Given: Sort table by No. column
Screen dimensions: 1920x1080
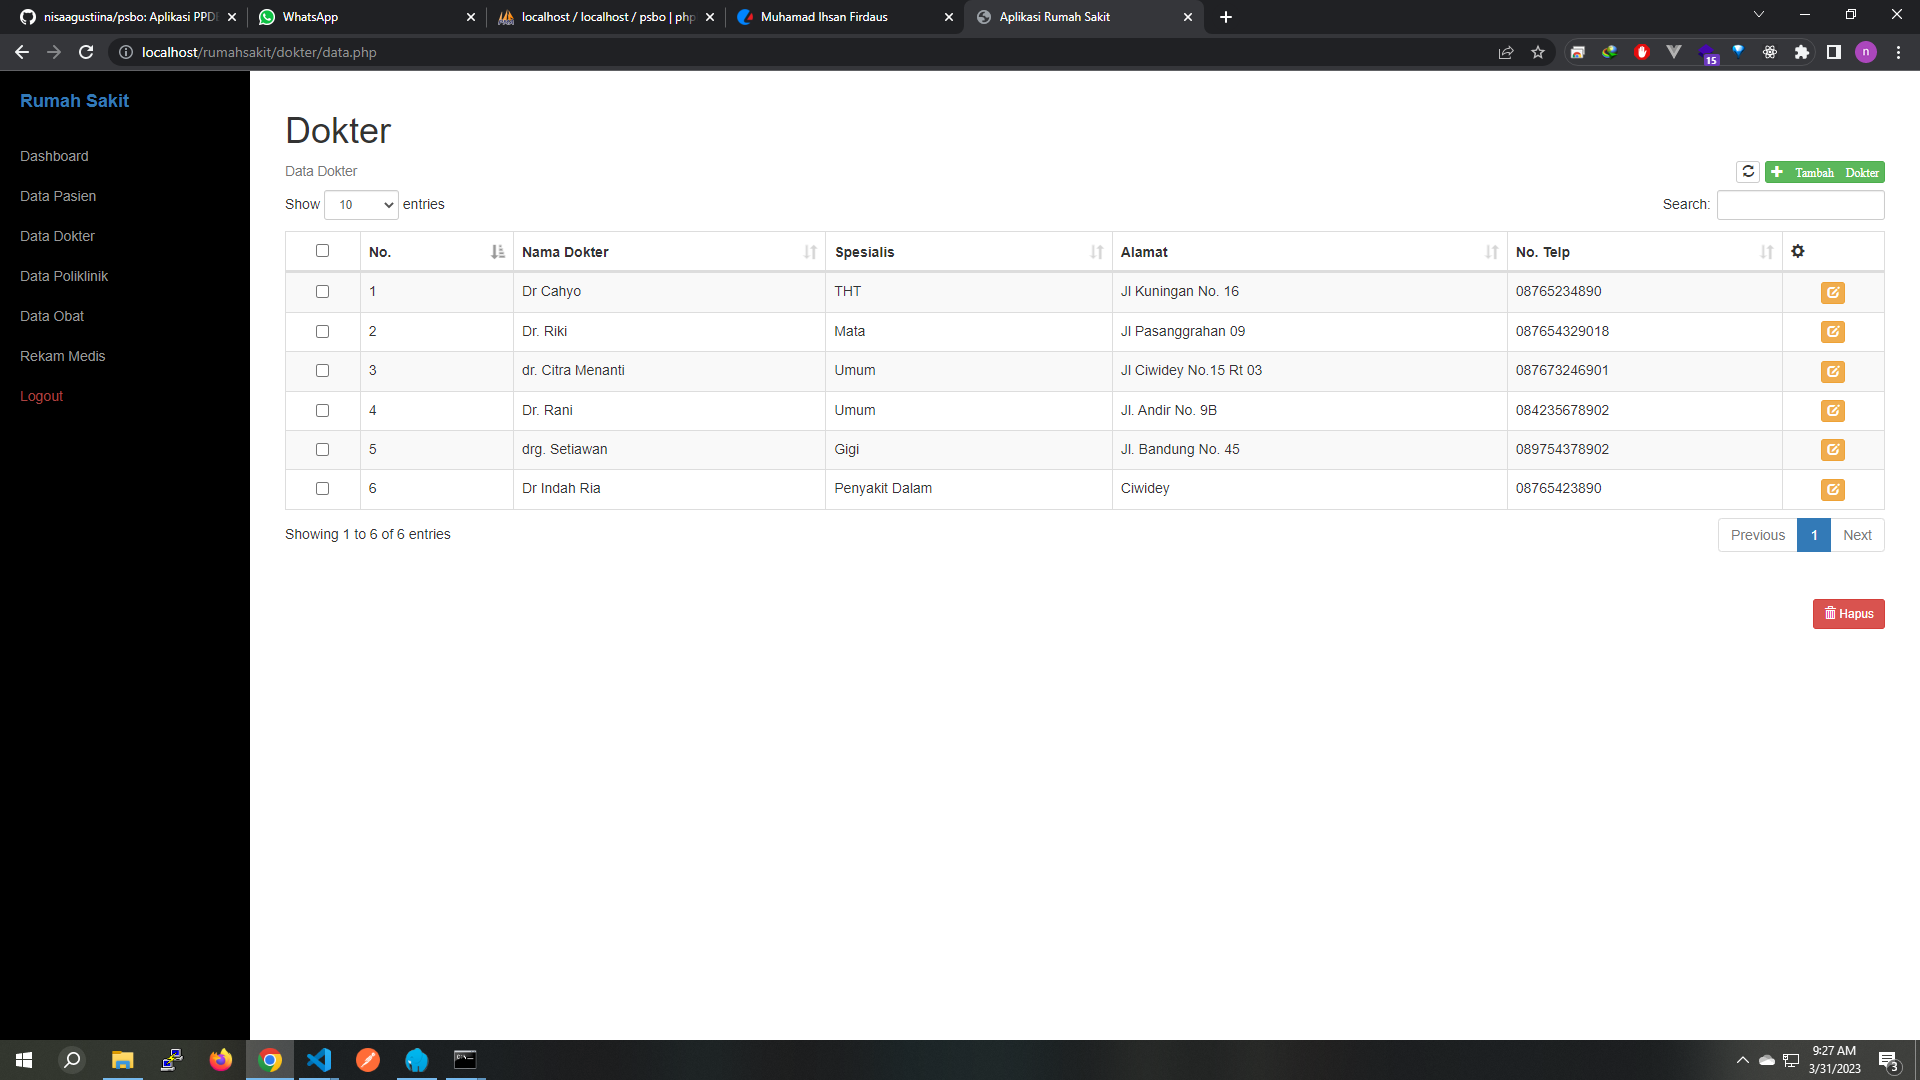Looking at the screenshot, I should point(436,252).
